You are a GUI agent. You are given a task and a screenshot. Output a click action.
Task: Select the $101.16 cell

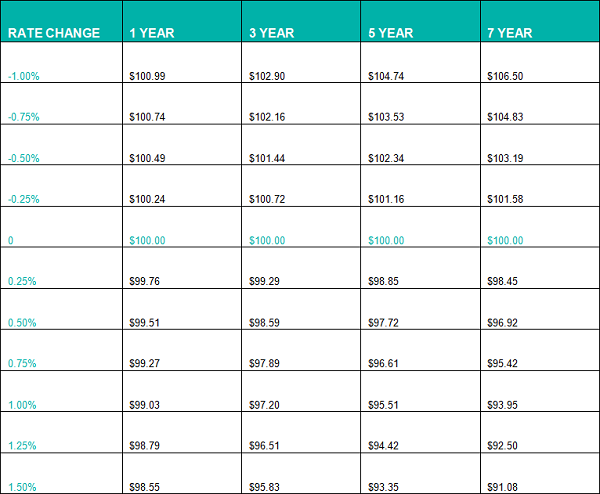pos(386,199)
